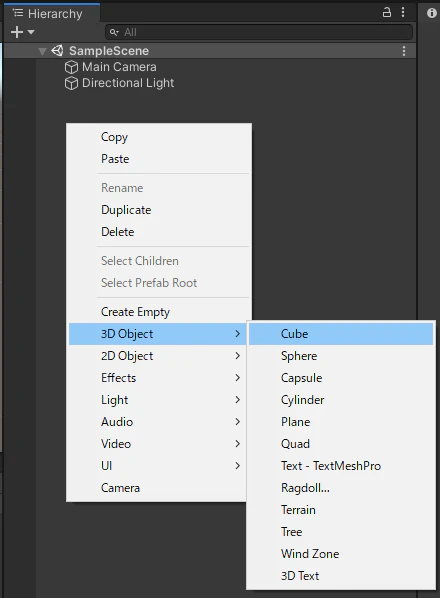This screenshot has width=440, height=598.
Task: Toggle the Hierarchy panel lock icon
Action: [x=387, y=13]
